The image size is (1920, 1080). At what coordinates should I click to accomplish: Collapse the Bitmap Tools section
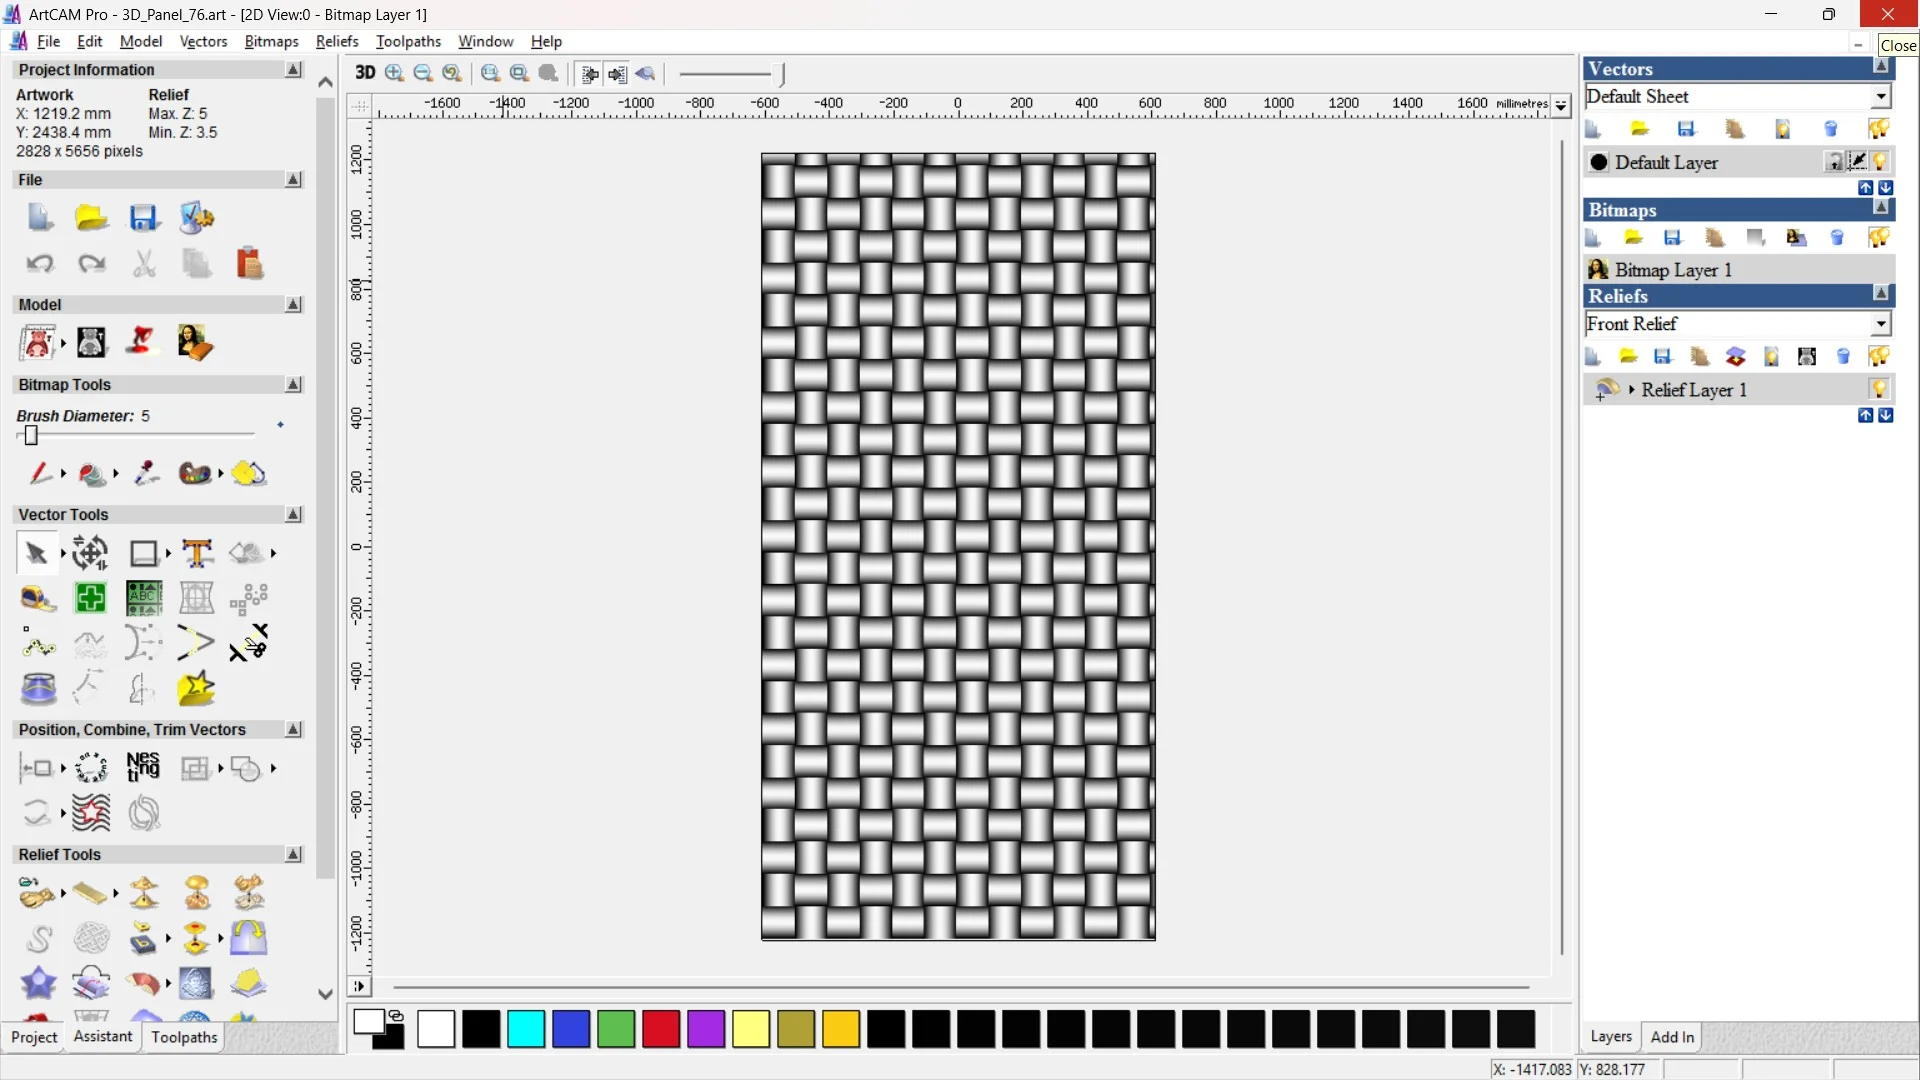293,385
